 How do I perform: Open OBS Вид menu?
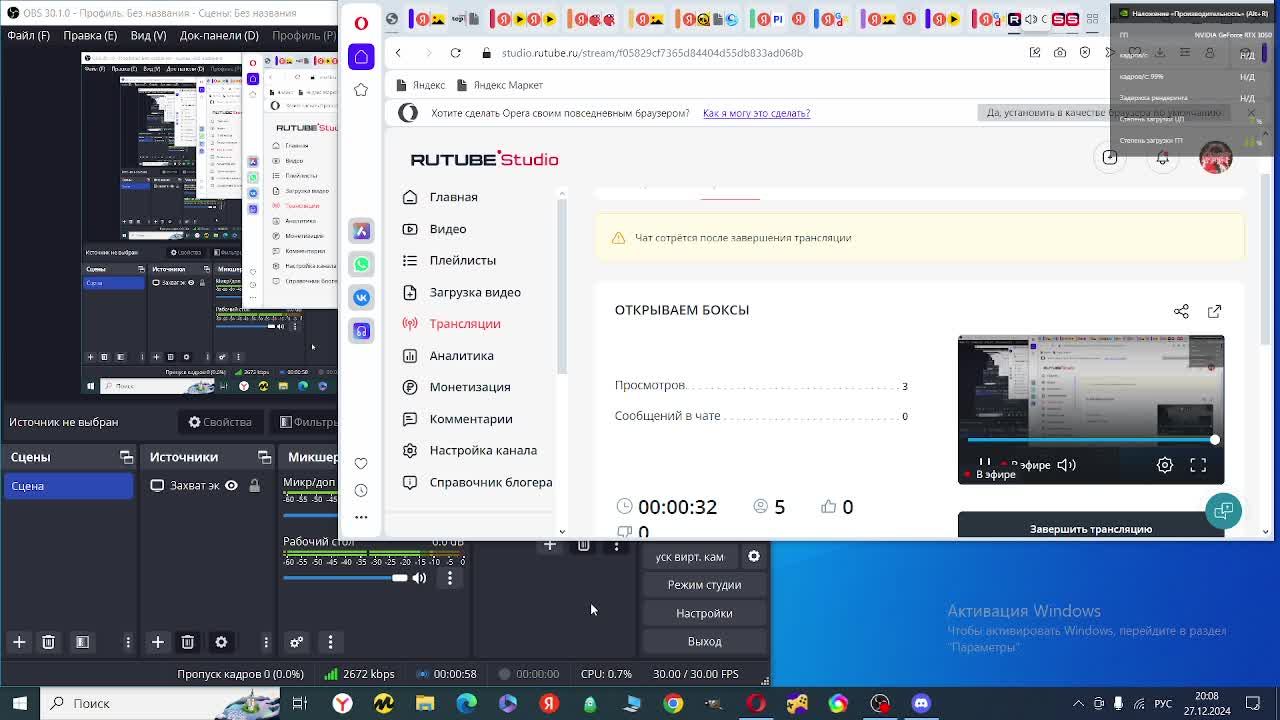coord(148,35)
